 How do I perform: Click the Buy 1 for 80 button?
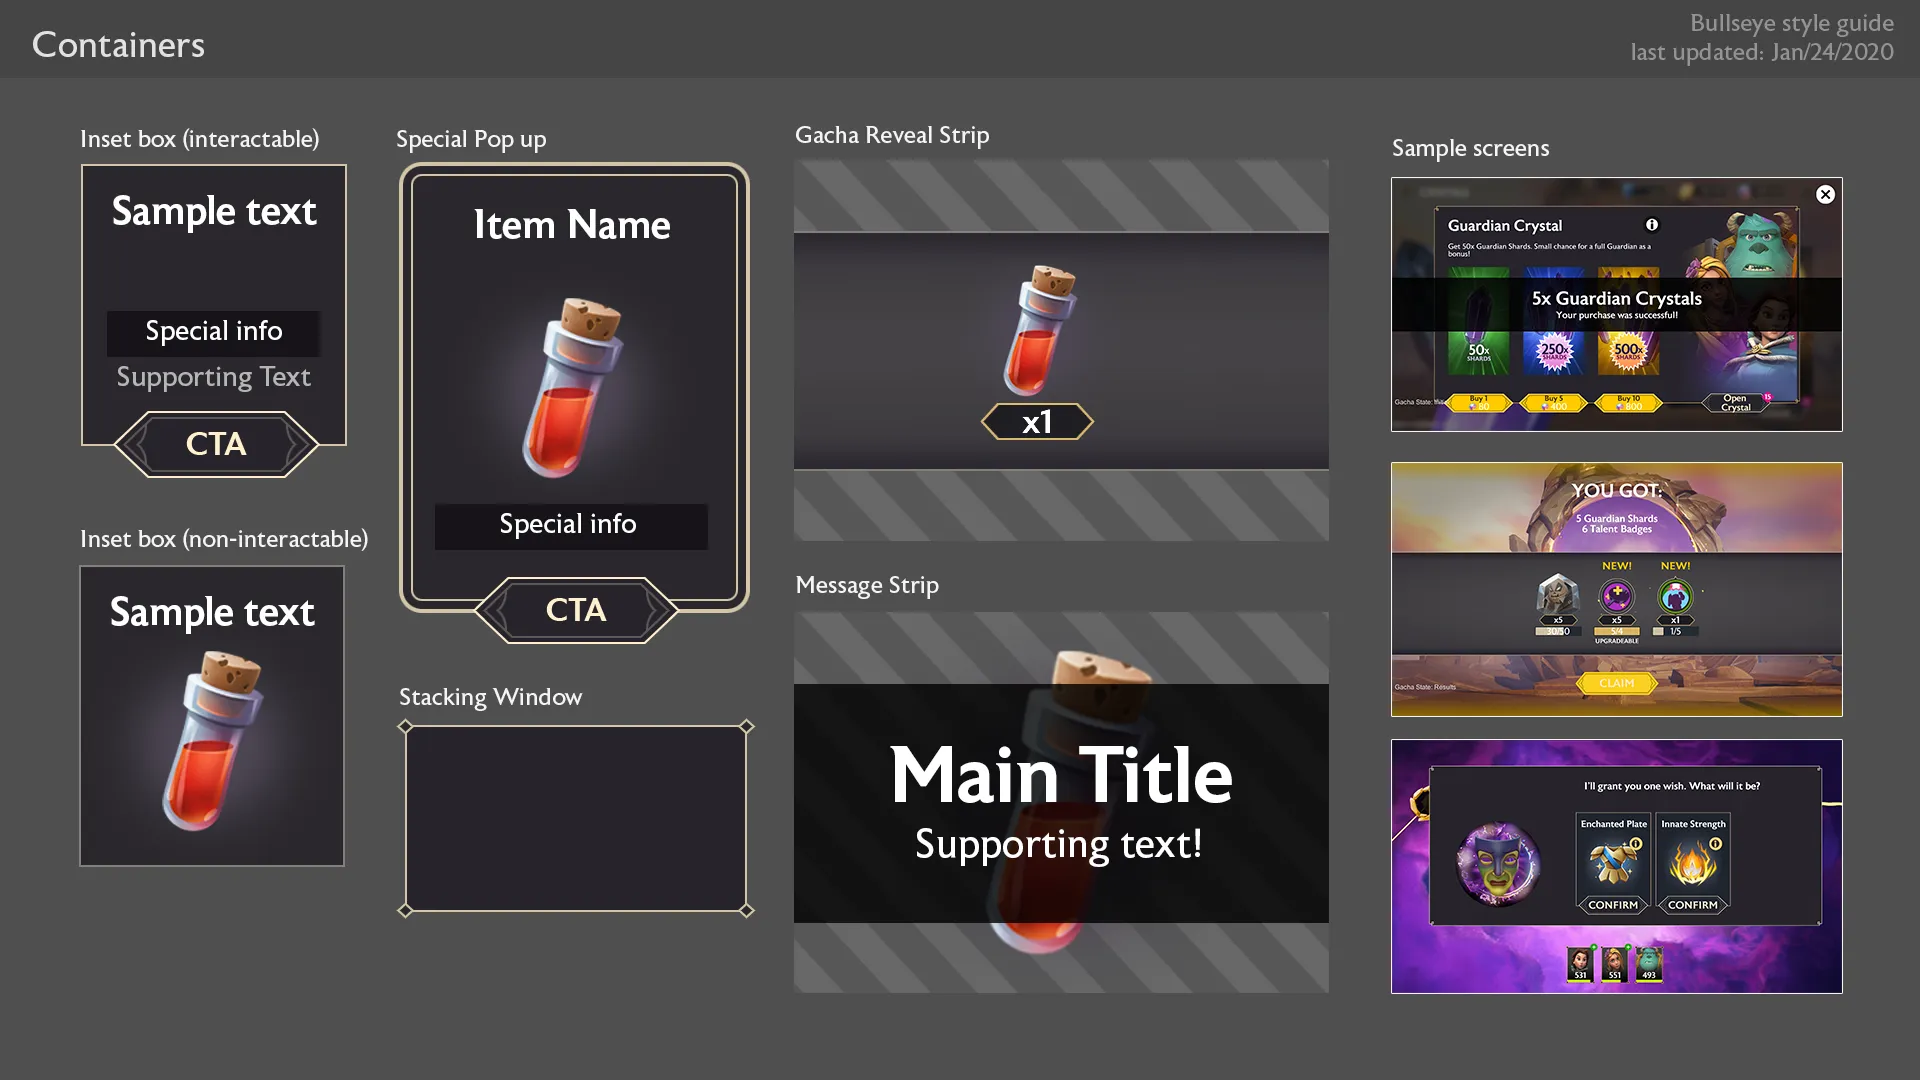[1478, 403]
